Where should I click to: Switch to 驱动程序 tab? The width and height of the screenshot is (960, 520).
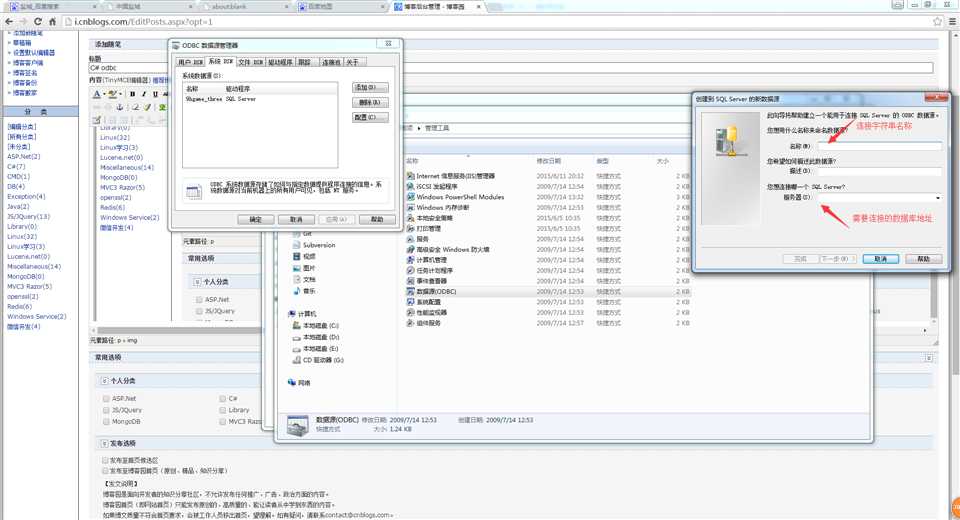281,62
